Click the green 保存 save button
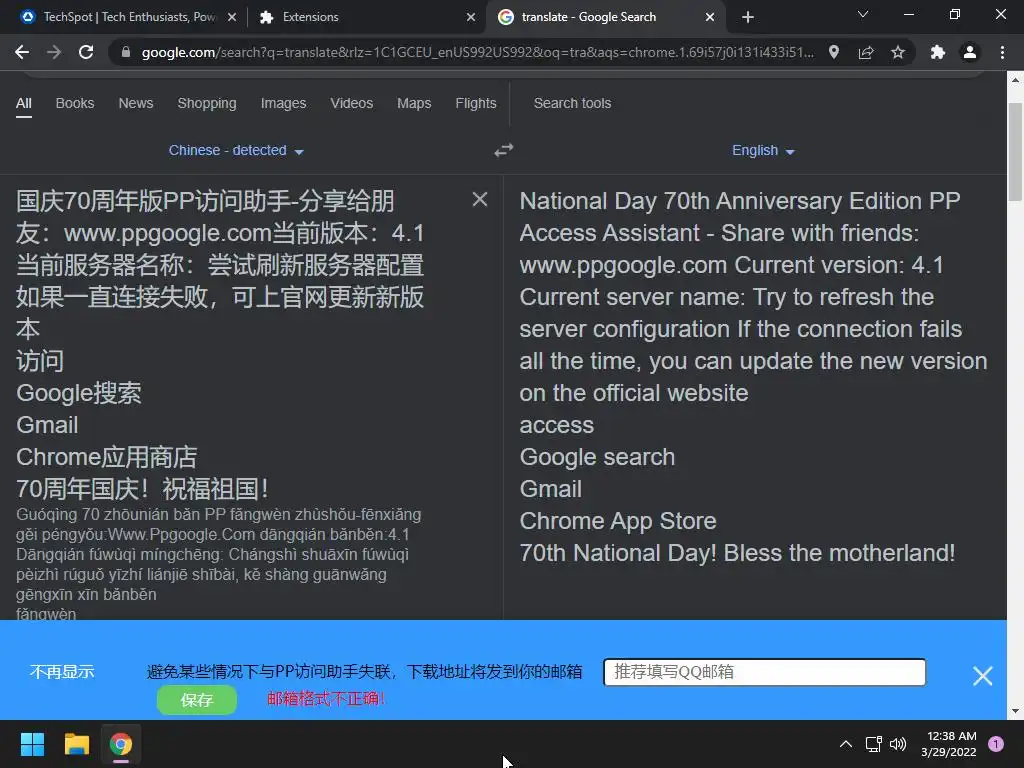Viewport: 1024px width, 768px height. 197,700
